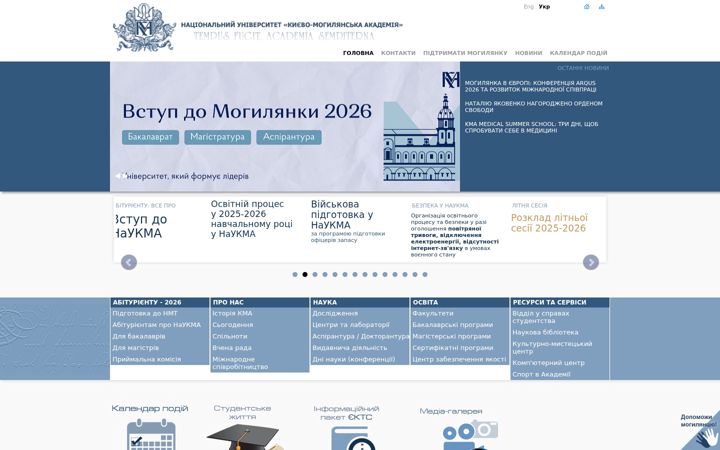Image resolution: width=720 pixels, height=450 pixels.
Task: Click the Аспірантура banner button
Action: [289, 137]
